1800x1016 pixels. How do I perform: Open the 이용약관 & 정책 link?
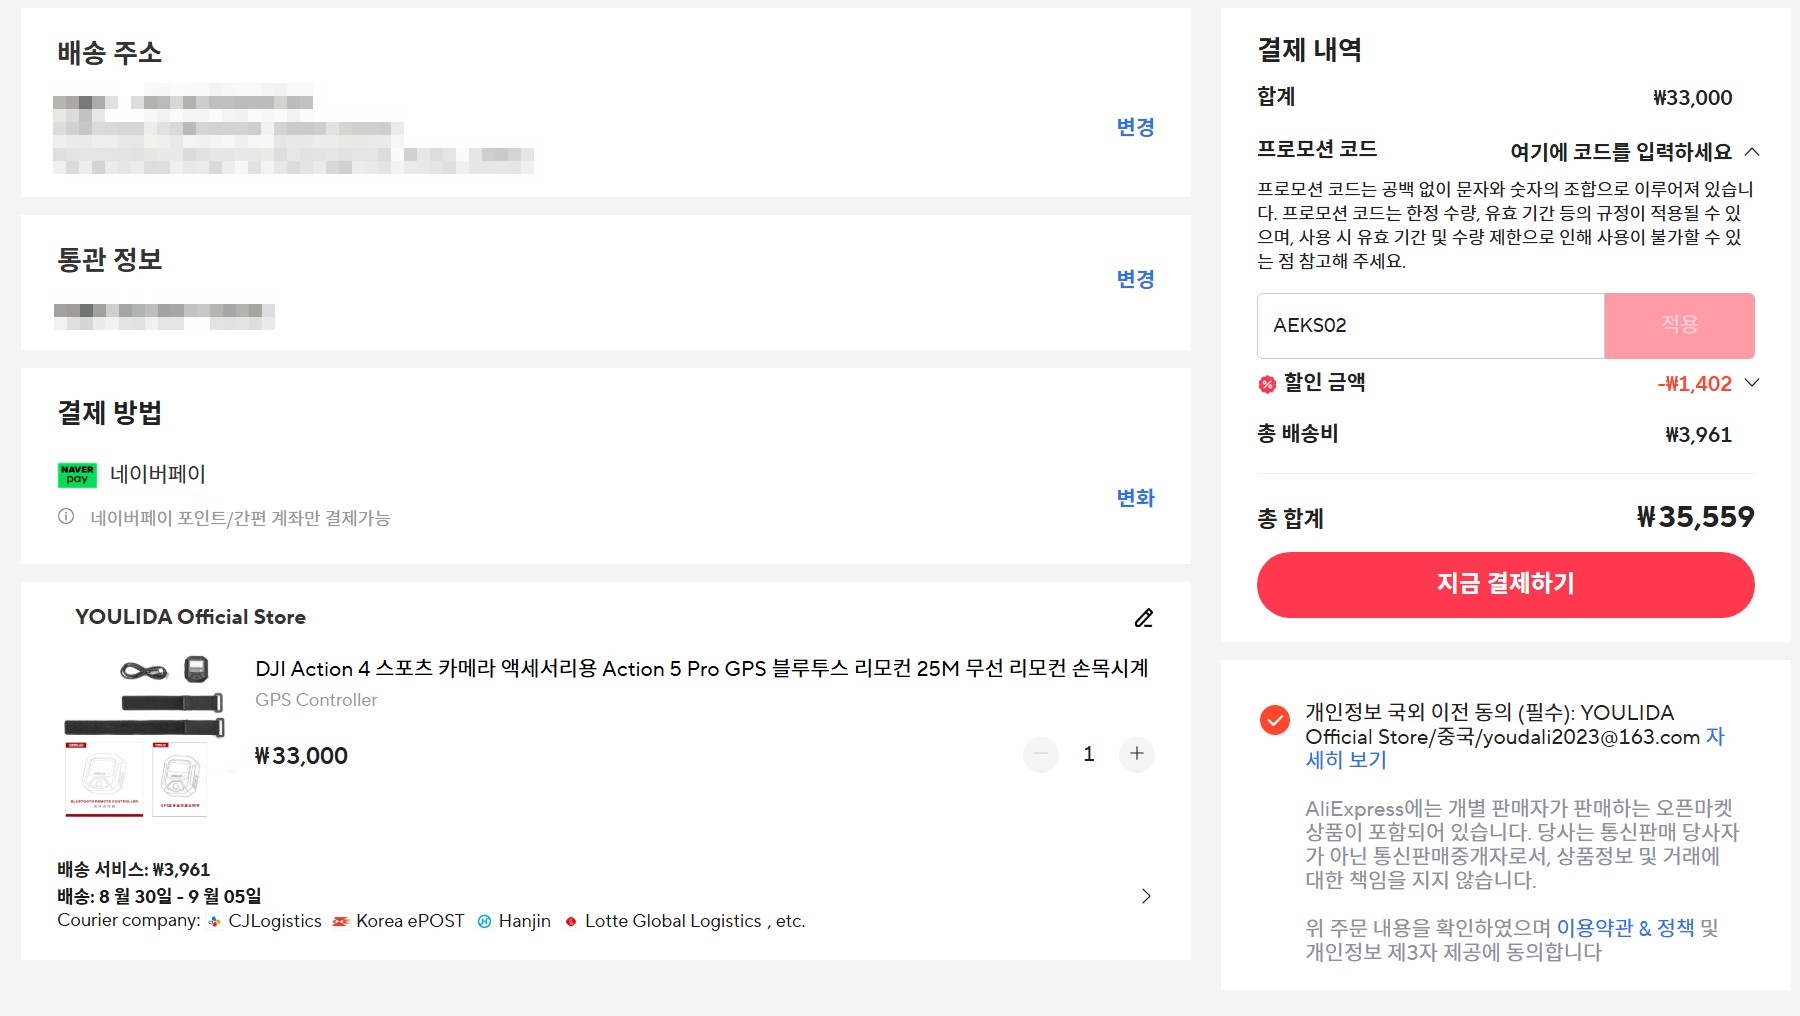(x=1626, y=928)
